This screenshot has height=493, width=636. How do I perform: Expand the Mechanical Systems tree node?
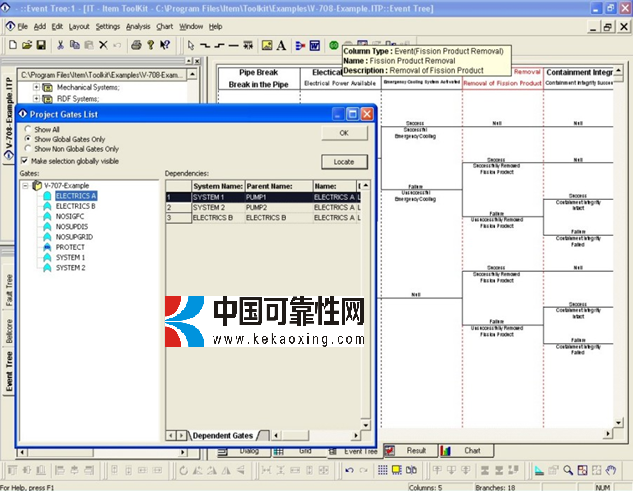click(36, 87)
